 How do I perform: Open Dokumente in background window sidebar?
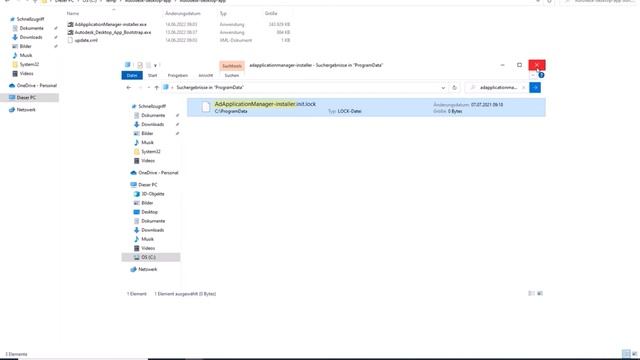coord(31,28)
